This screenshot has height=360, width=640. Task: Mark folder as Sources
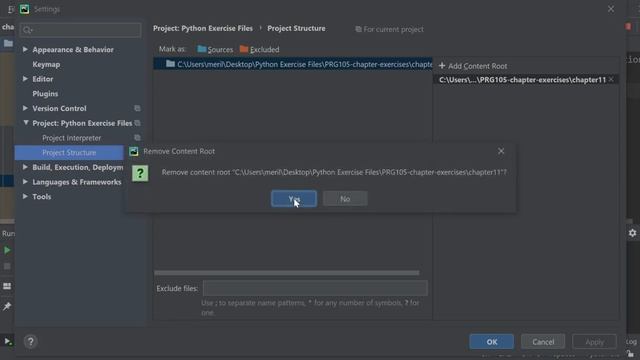(215, 49)
